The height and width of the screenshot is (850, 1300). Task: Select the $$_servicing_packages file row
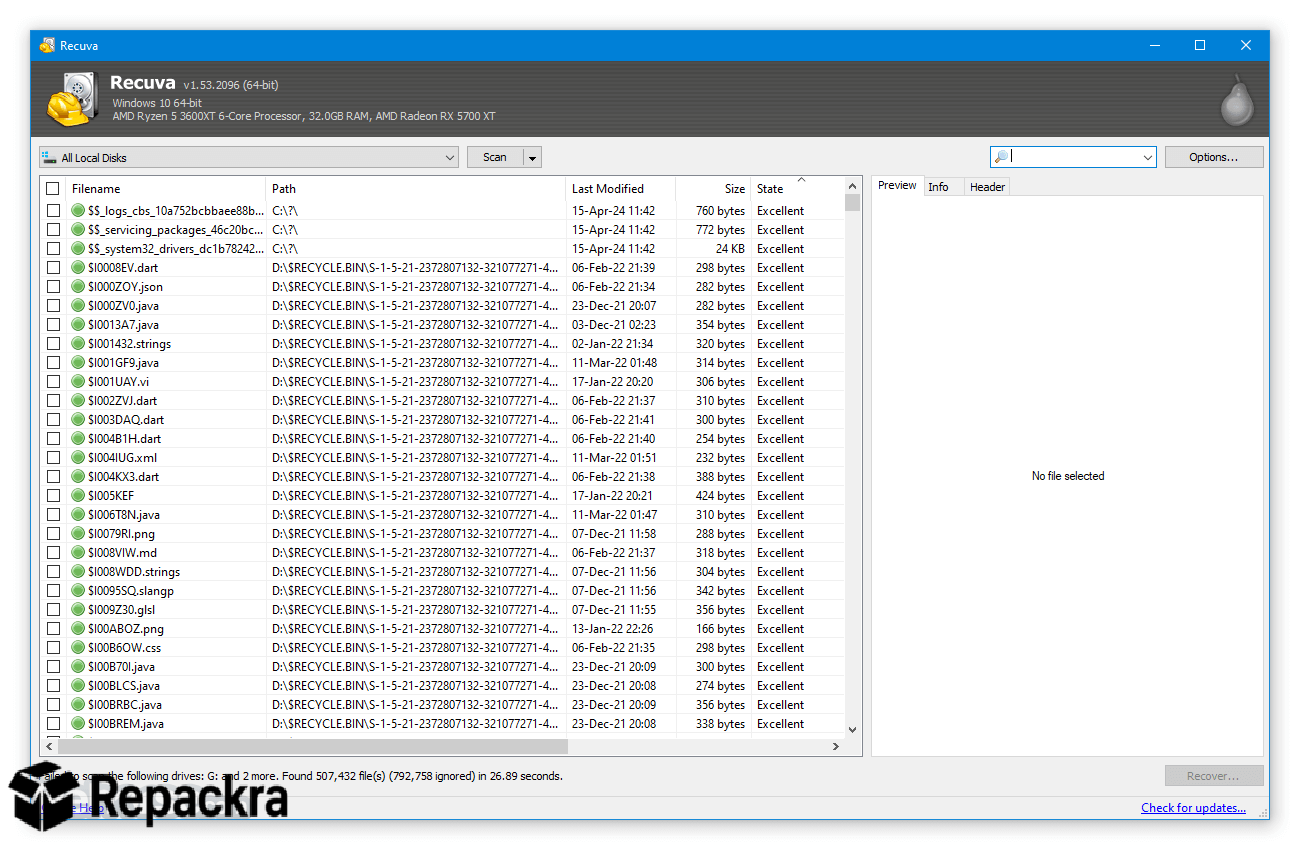tap(442, 230)
